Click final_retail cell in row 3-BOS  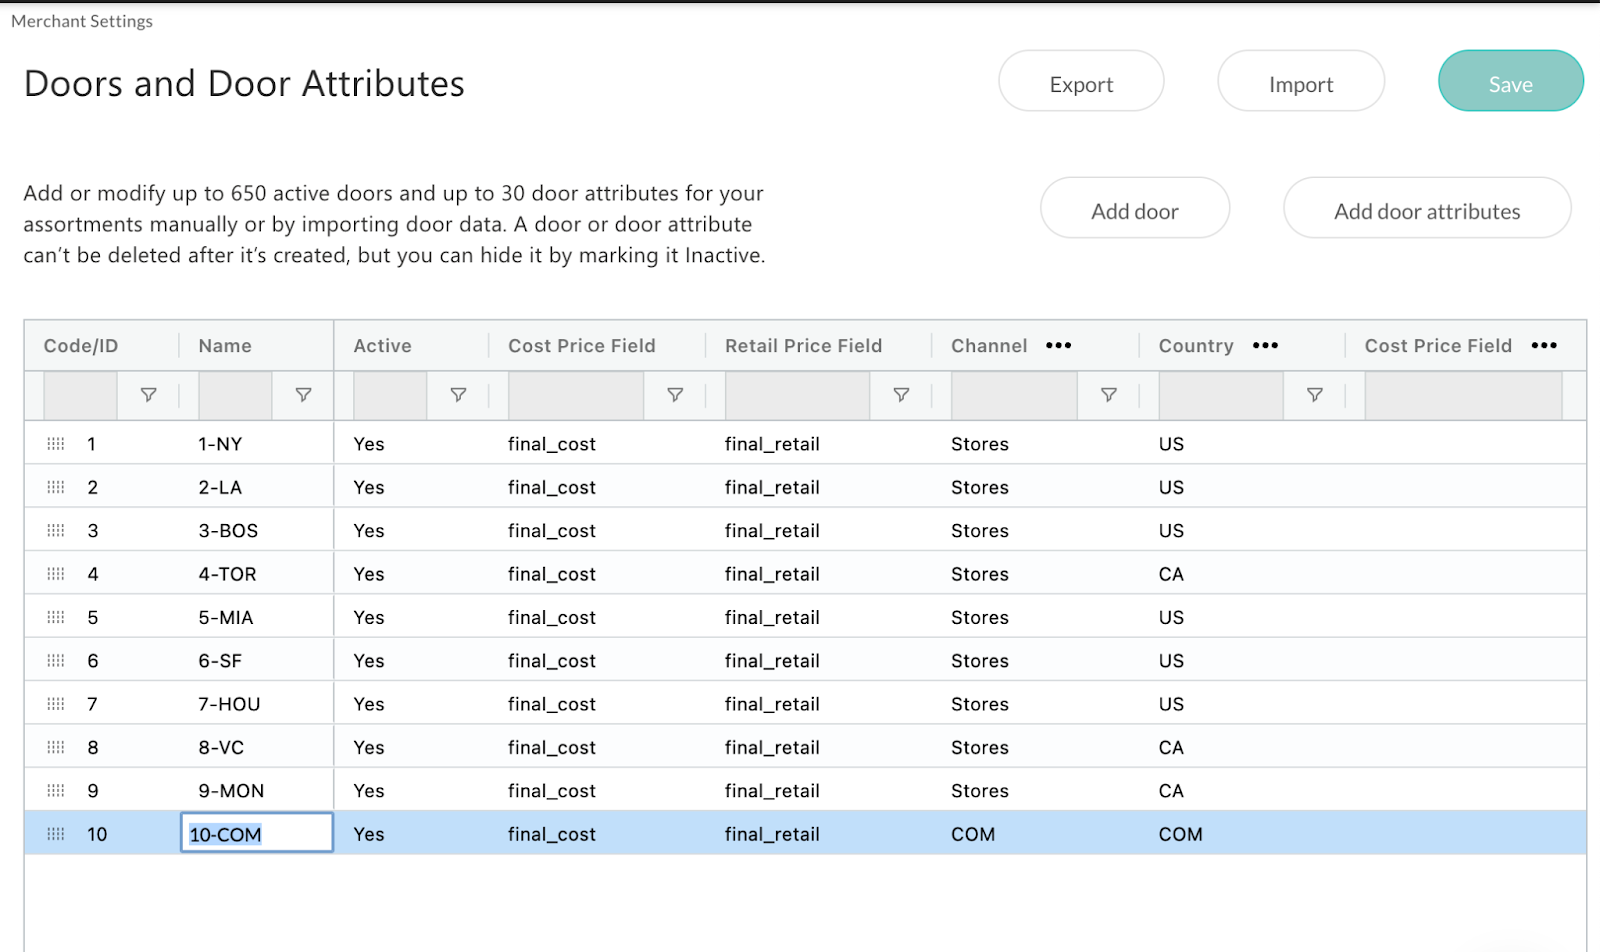[772, 531]
